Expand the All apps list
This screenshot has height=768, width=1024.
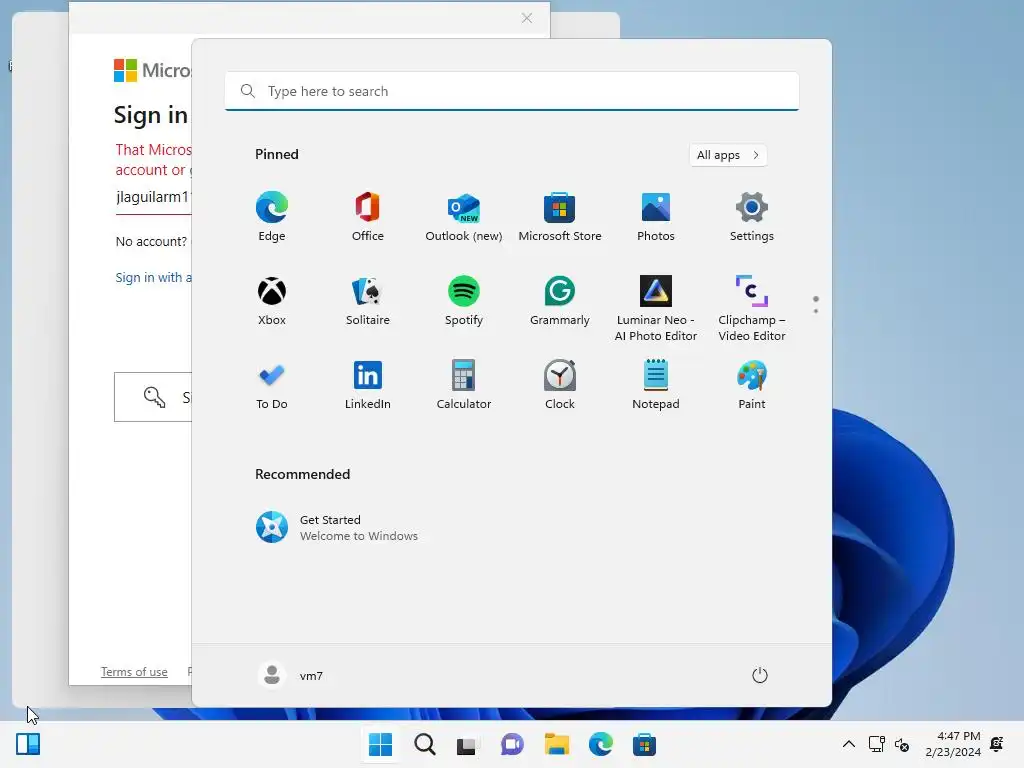728,155
